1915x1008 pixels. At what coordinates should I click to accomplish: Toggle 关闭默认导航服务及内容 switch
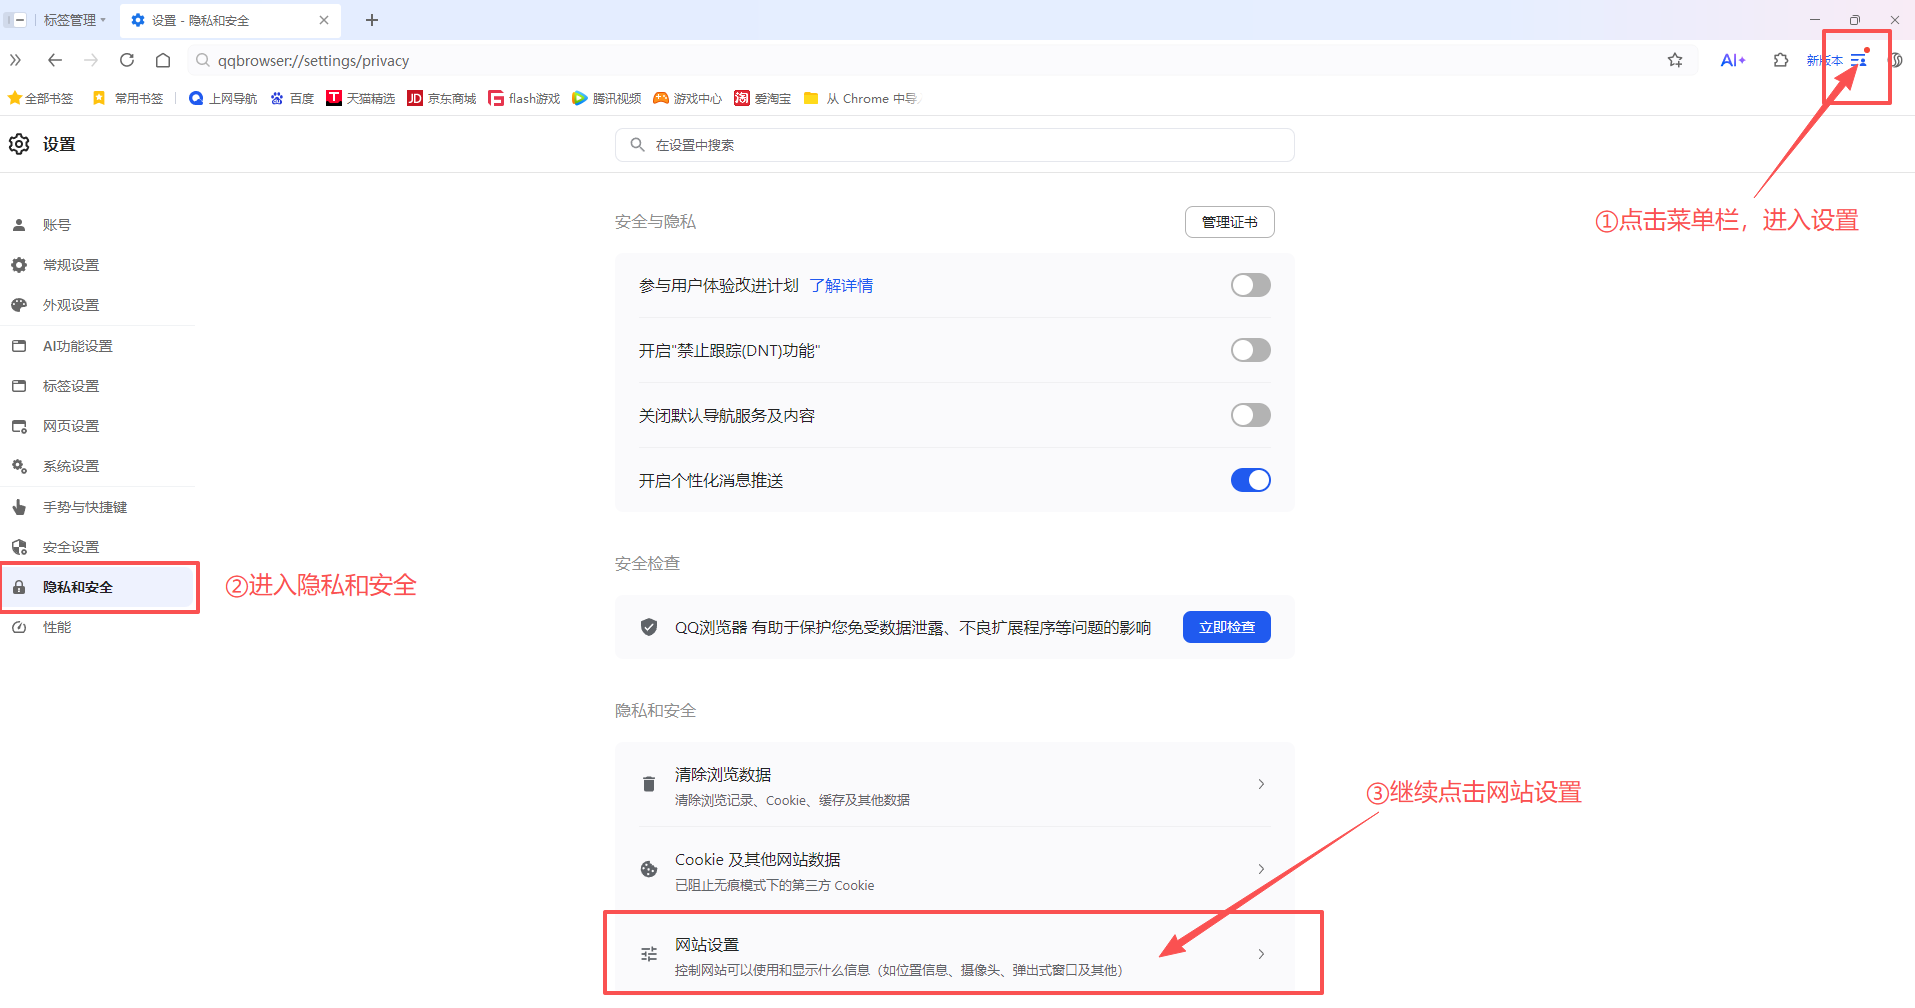tap(1251, 415)
